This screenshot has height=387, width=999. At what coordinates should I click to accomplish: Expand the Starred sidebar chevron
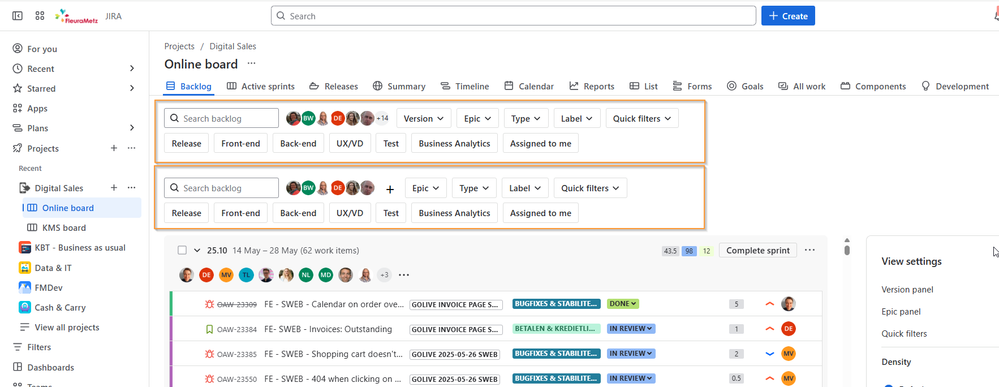tap(132, 88)
